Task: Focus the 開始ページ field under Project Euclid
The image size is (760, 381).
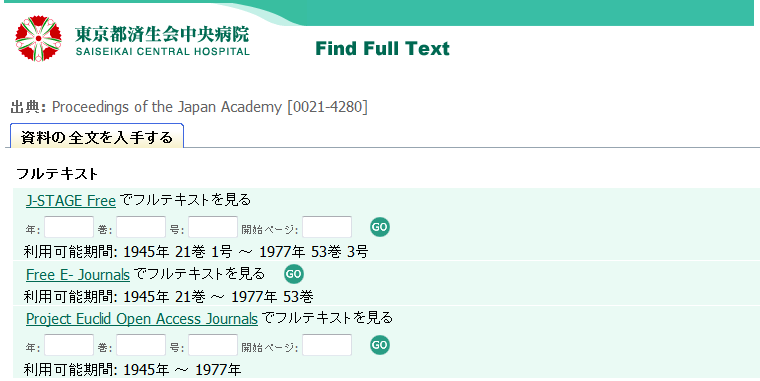Action: (x=327, y=345)
